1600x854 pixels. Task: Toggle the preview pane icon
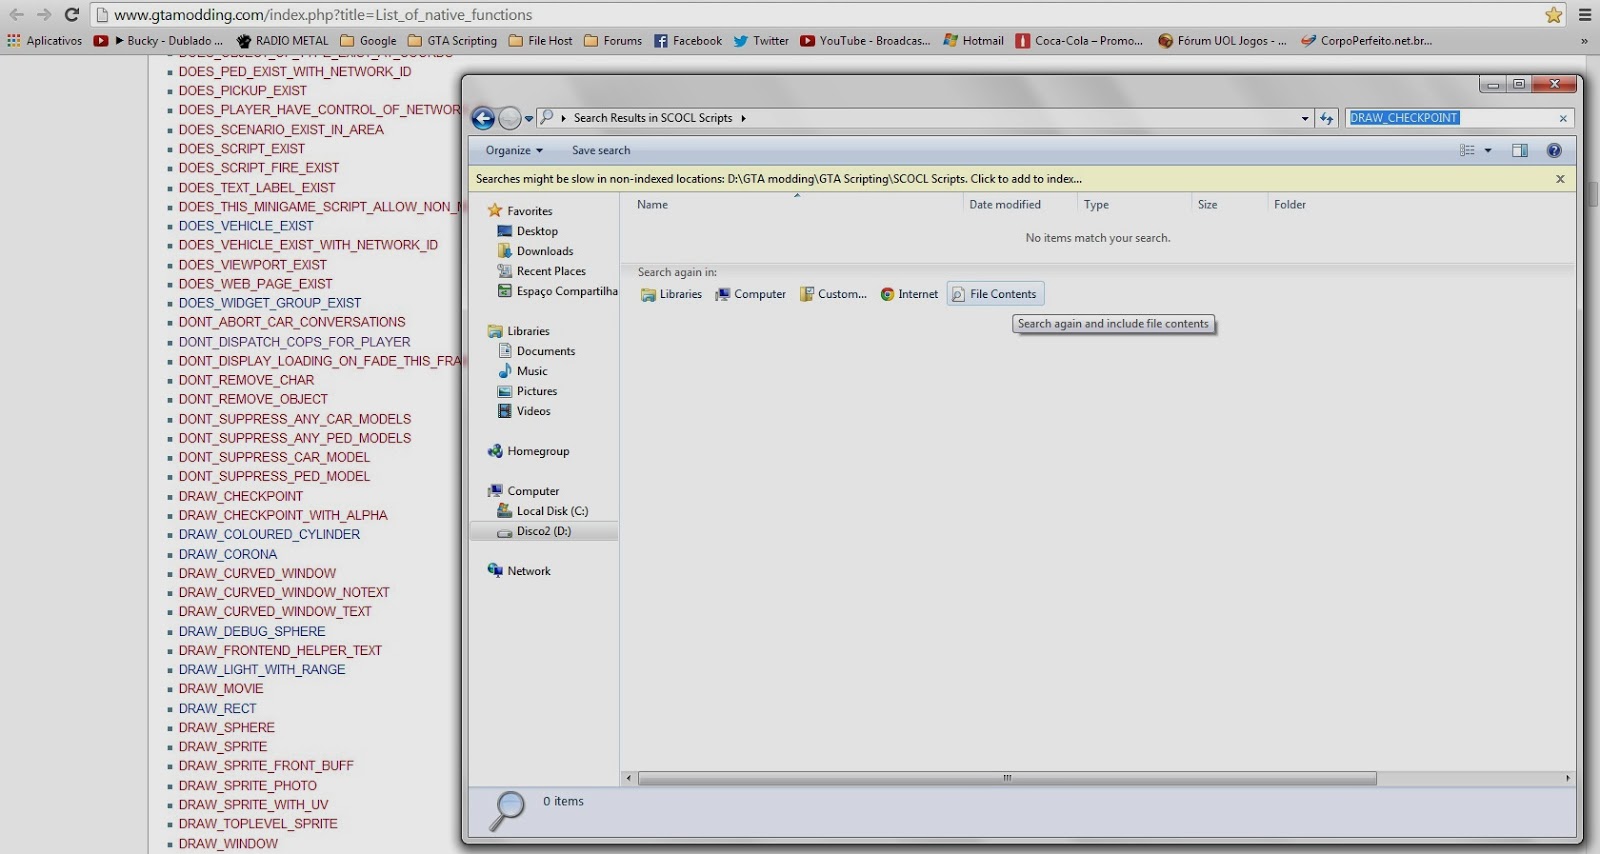(1520, 151)
